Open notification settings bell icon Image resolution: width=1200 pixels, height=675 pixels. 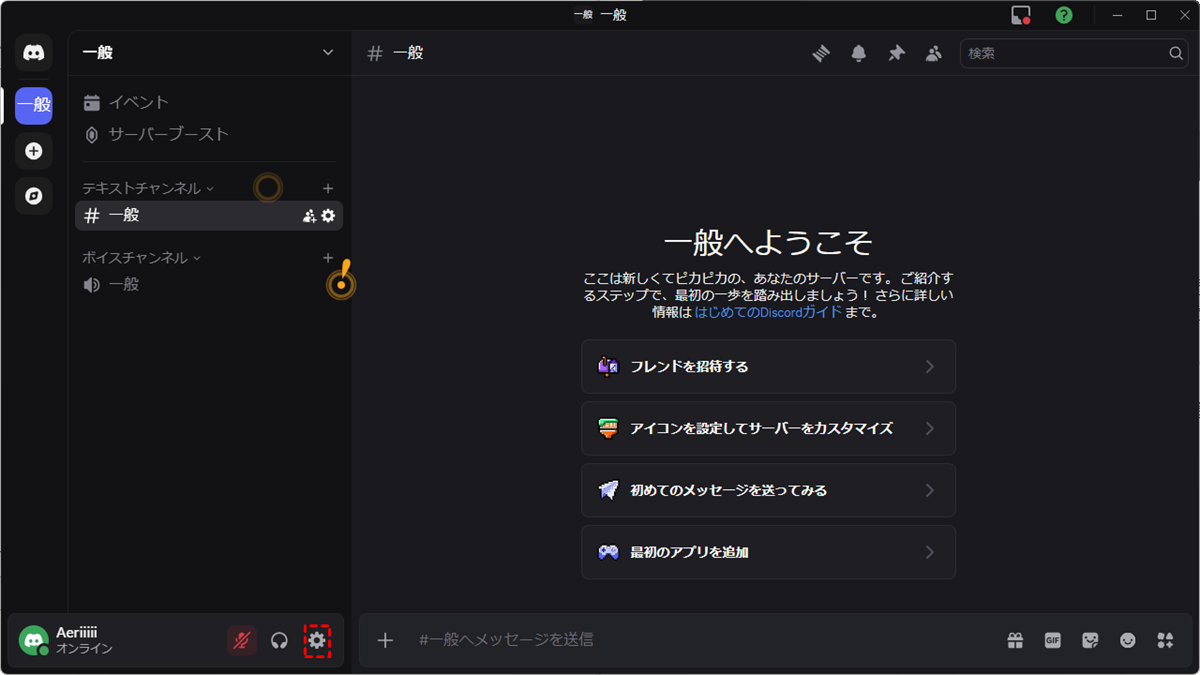click(858, 54)
